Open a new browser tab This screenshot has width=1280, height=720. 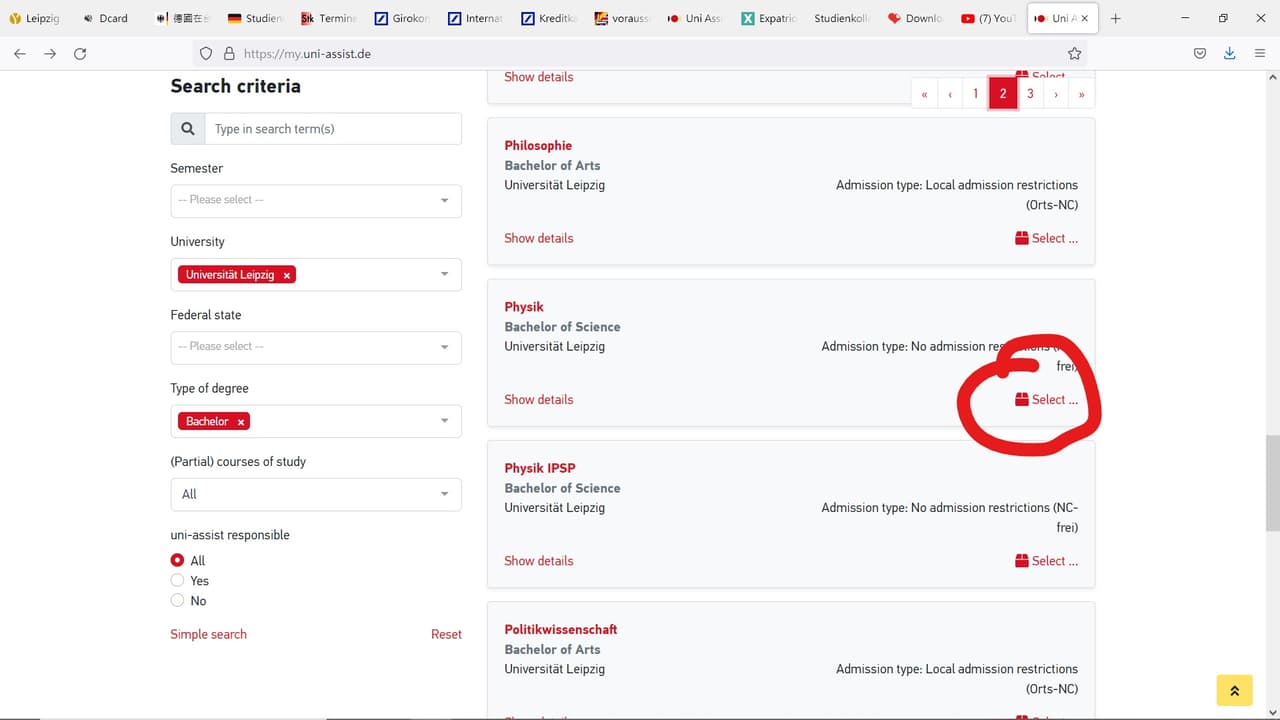tap(1116, 18)
